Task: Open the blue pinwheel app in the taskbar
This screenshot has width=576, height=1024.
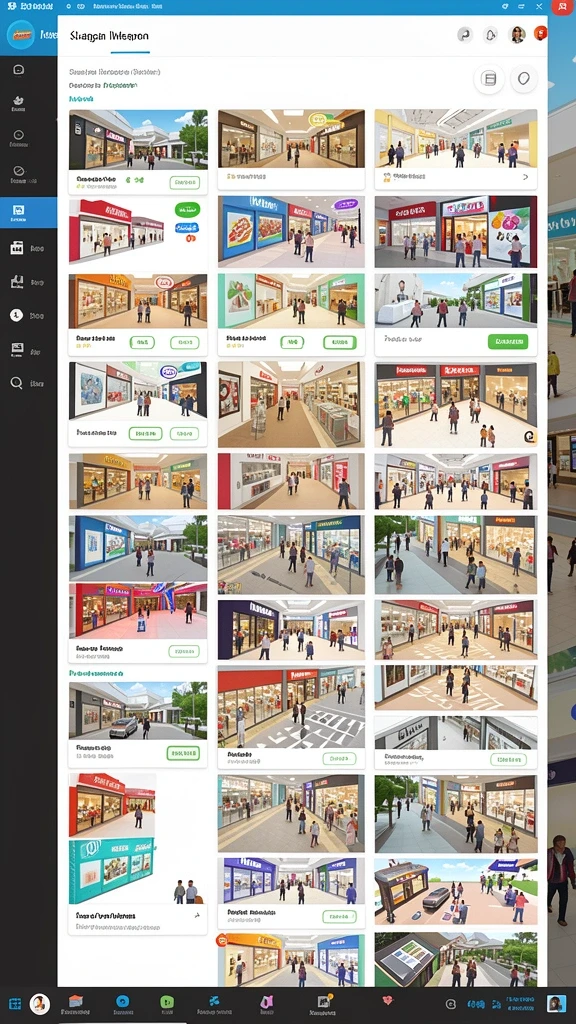Action: (x=213, y=1001)
